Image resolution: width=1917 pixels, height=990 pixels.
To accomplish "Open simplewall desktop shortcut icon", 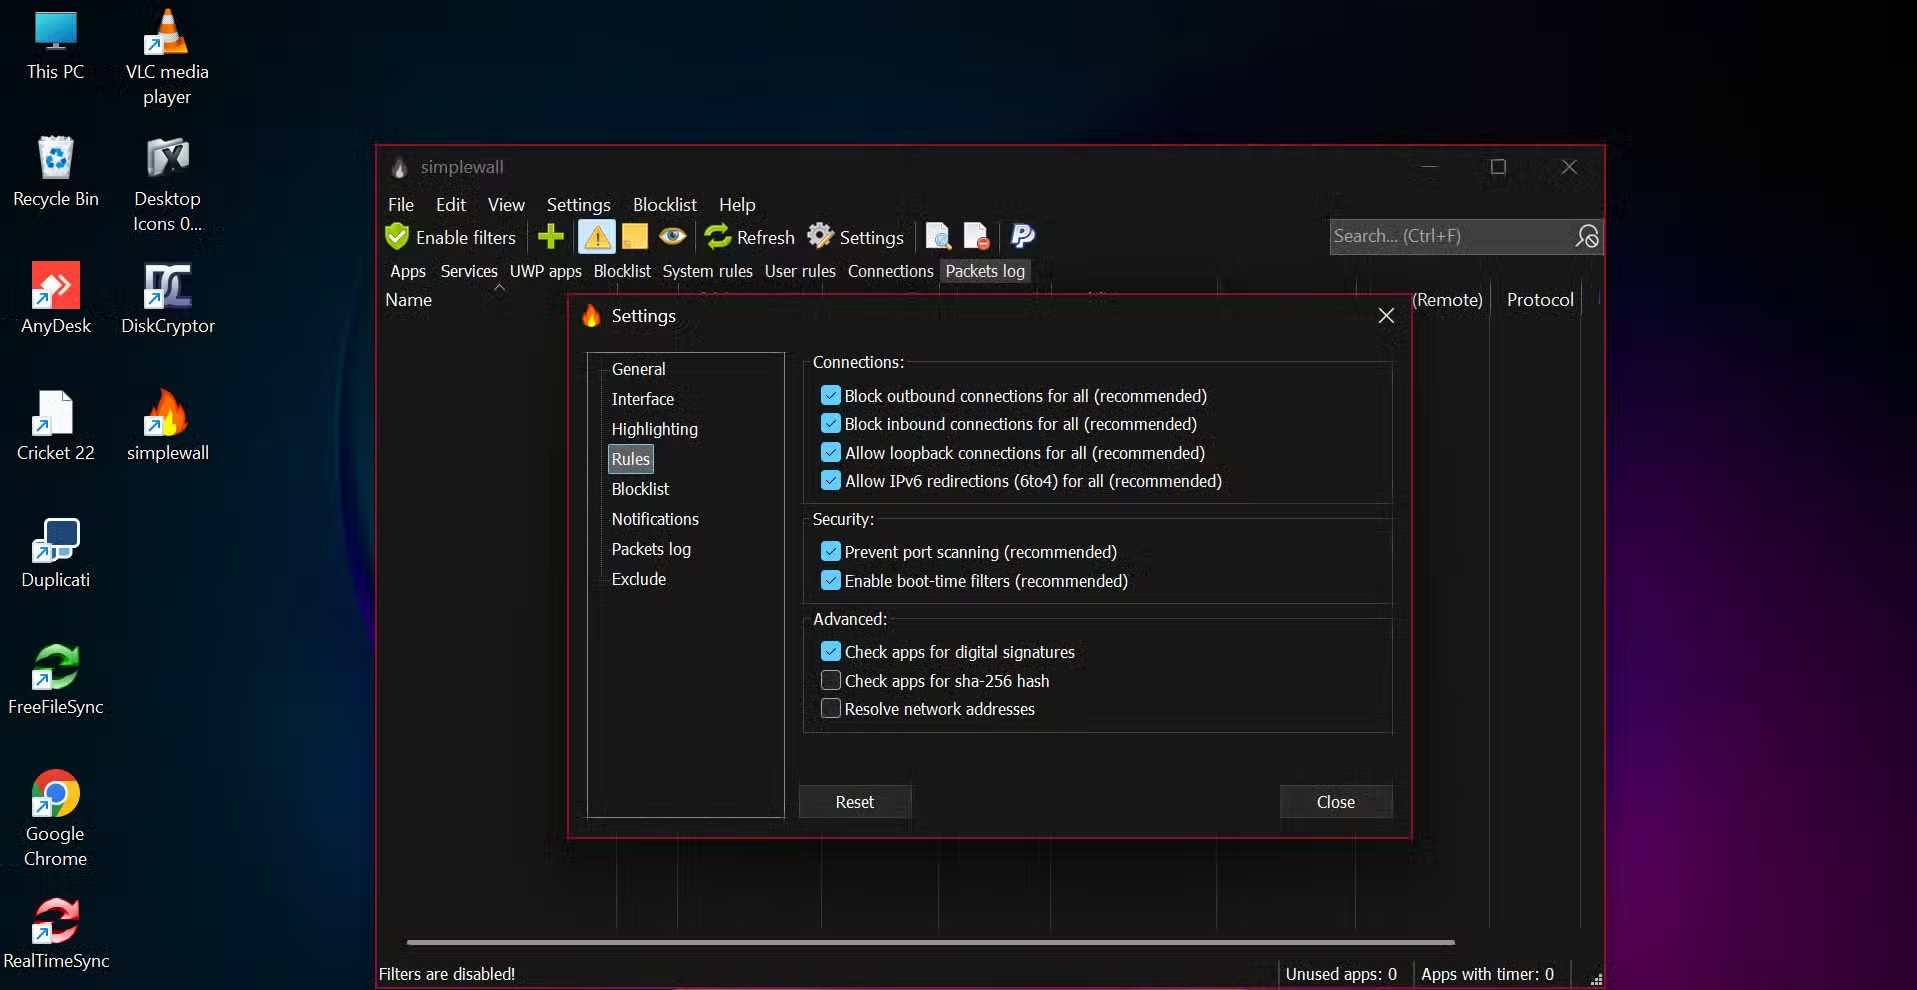I will point(167,415).
